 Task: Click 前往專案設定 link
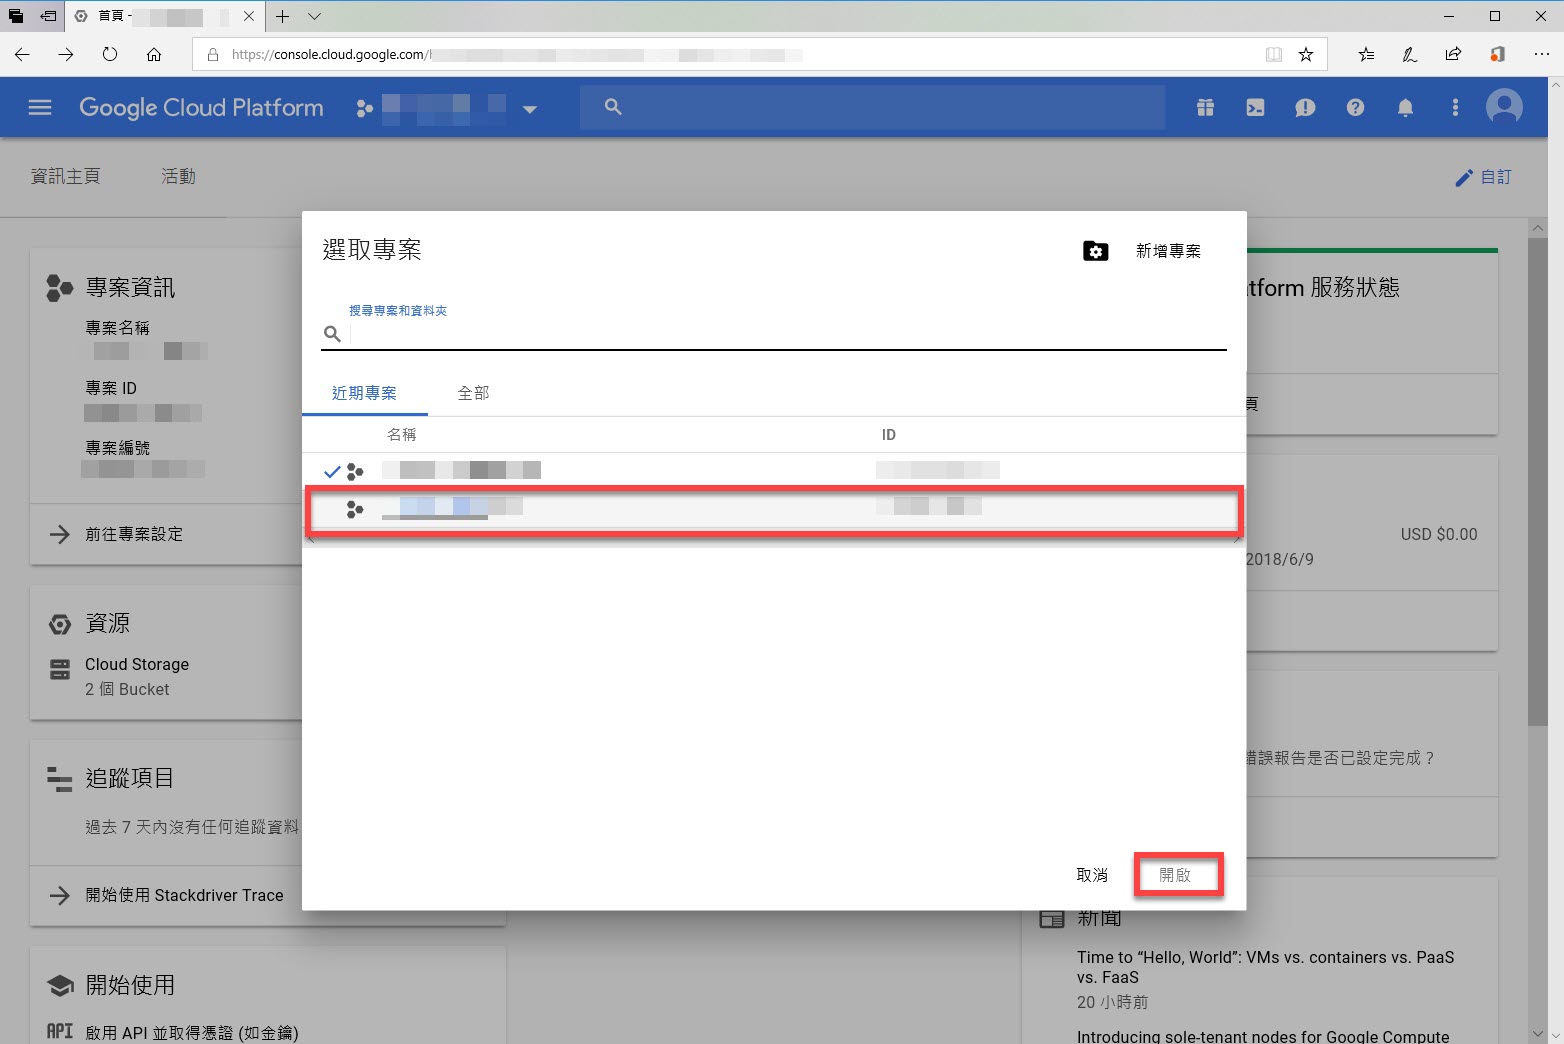click(134, 534)
